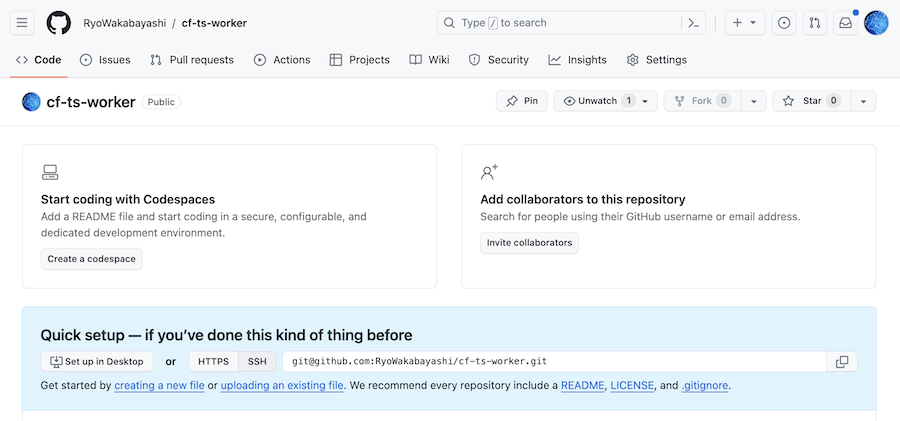Click the cf-ts-worker repository title
This screenshot has width=900, height=421.
click(x=91, y=102)
